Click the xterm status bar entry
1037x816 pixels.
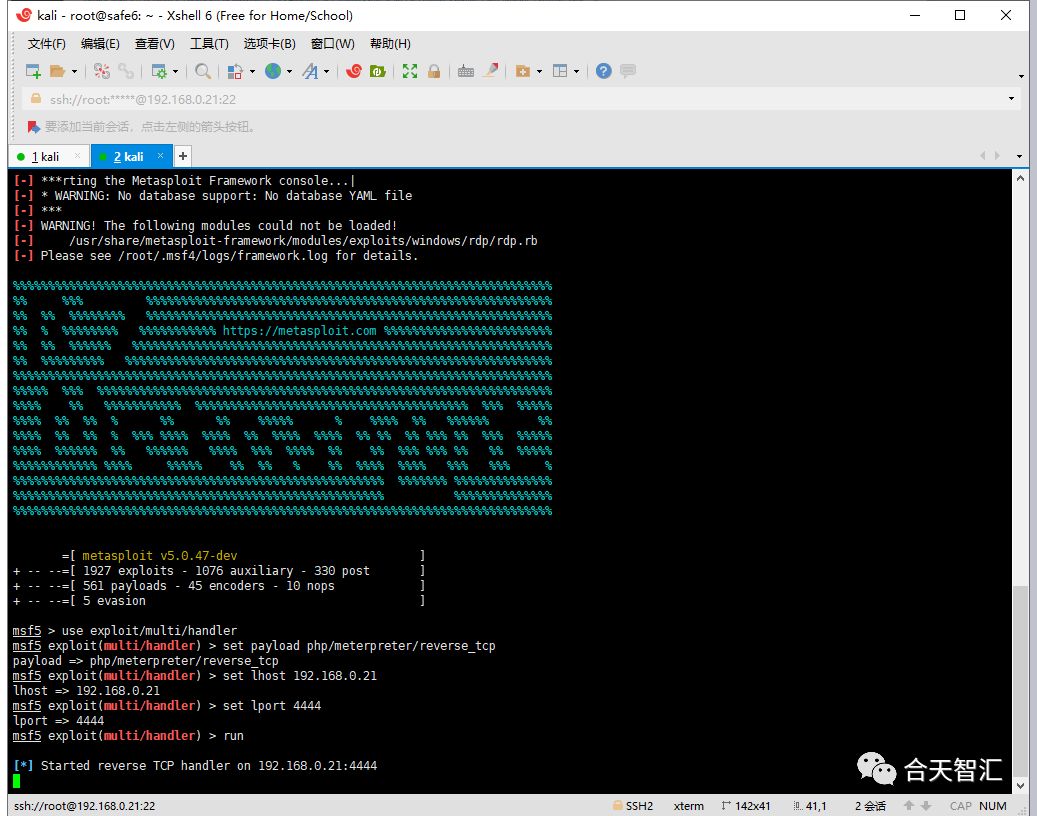pyautogui.click(x=688, y=806)
